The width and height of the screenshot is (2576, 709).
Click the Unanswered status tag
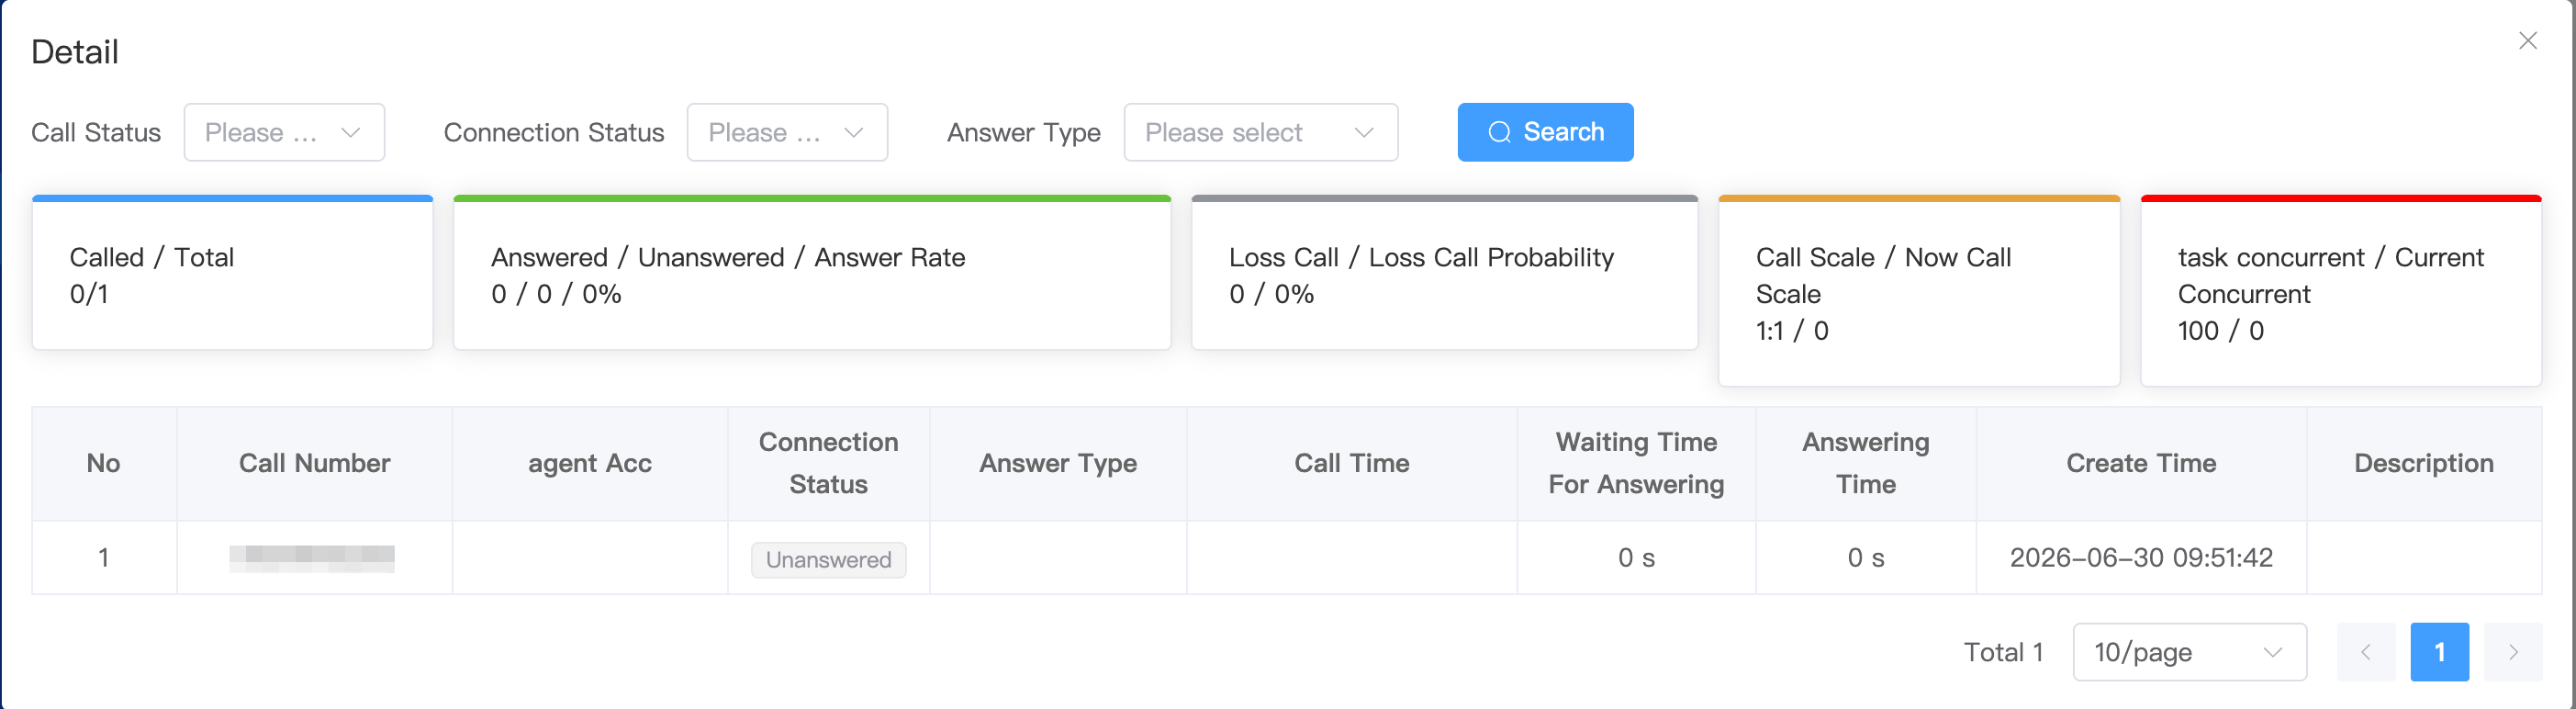coord(828,560)
